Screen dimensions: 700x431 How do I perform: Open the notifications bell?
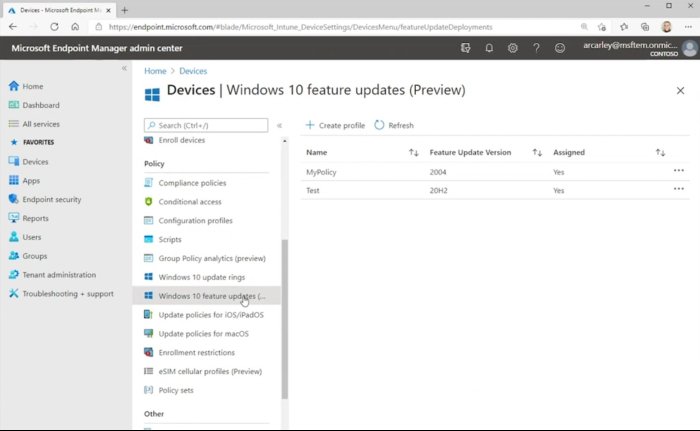(x=489, y=48)
